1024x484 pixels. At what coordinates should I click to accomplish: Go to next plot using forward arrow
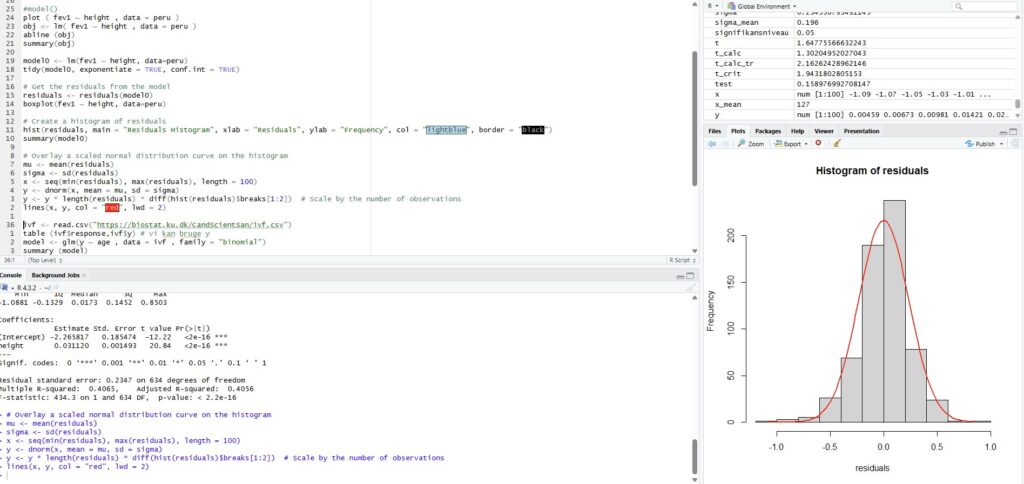click(x=726, y=143)
